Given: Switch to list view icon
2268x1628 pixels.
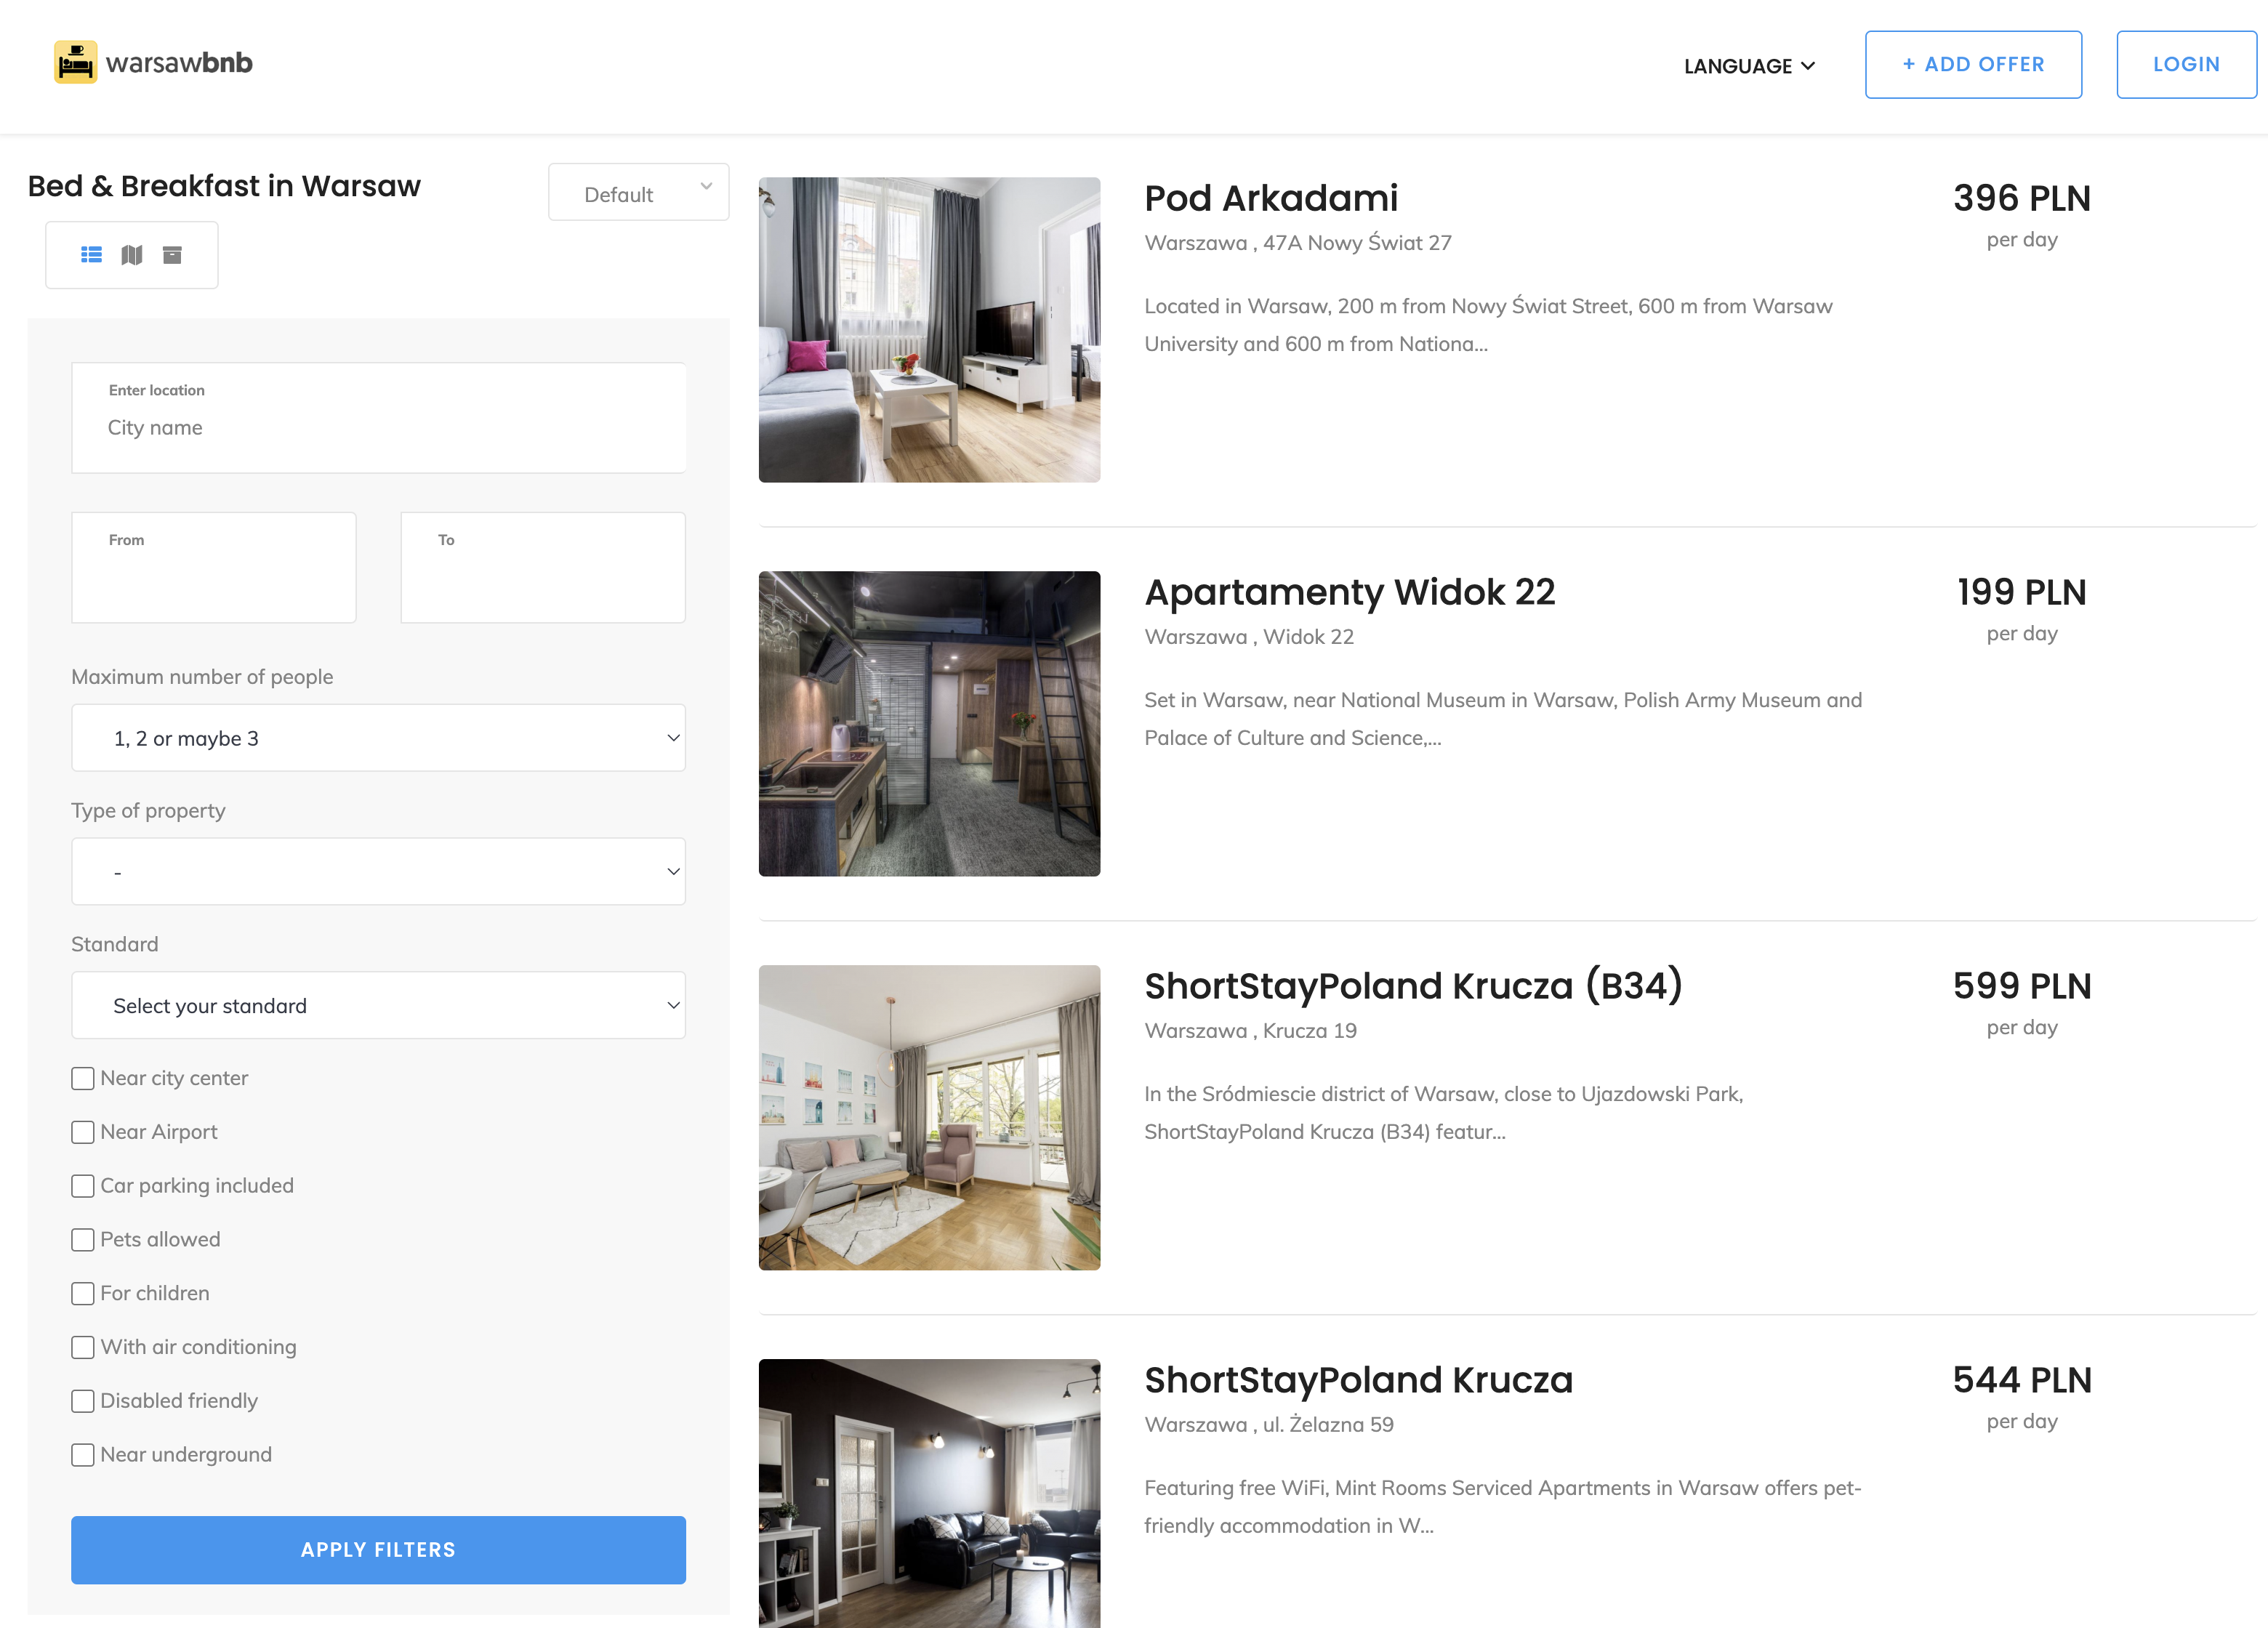Looking at the screenshot, I should (91, 255).
